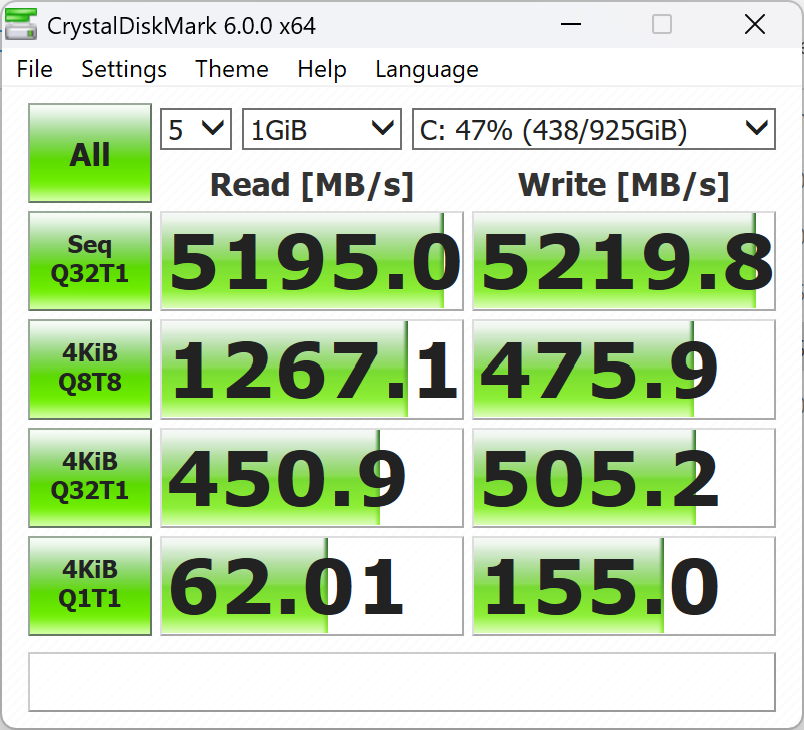
Task: Open the Language menu
Action: (x=427, y=69)
